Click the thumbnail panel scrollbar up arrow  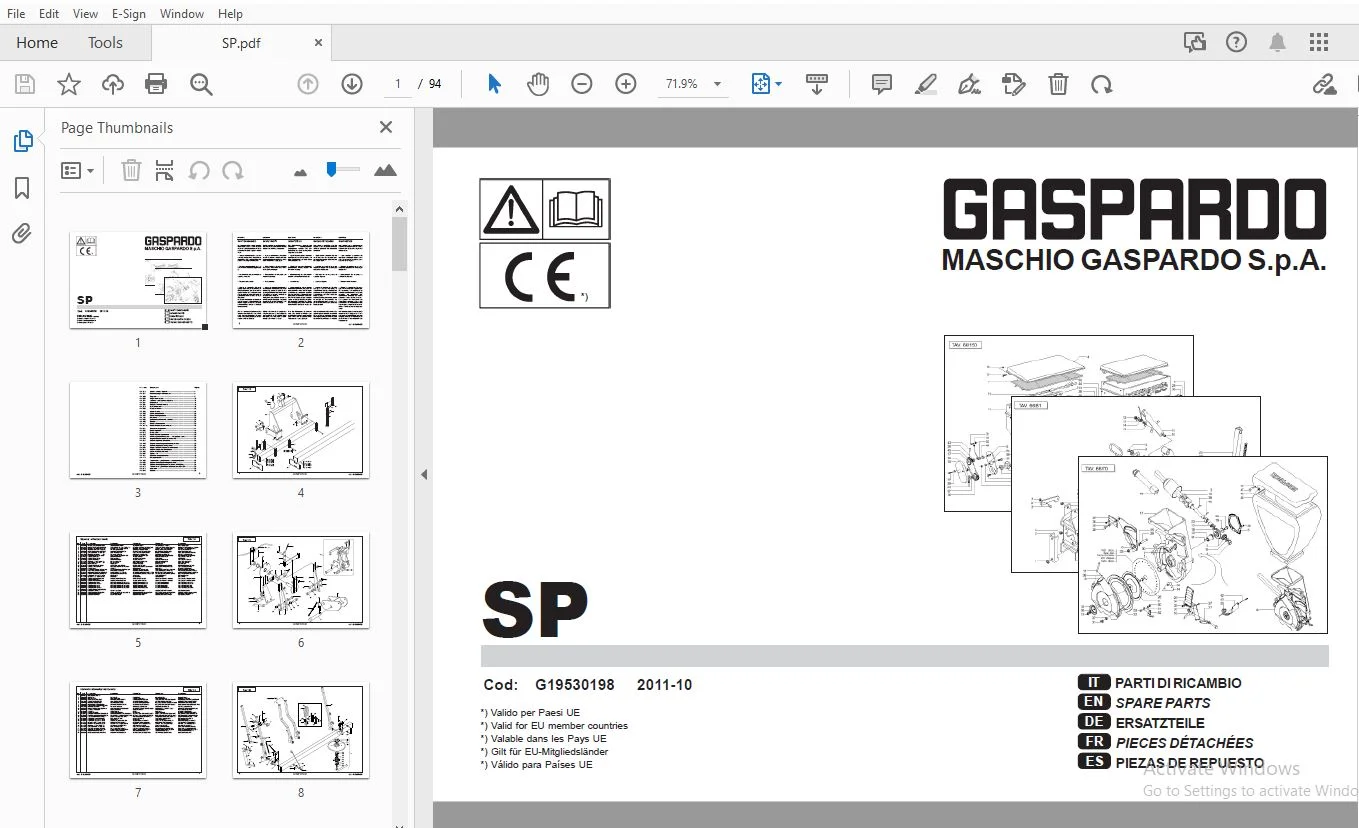coord(399,209)
